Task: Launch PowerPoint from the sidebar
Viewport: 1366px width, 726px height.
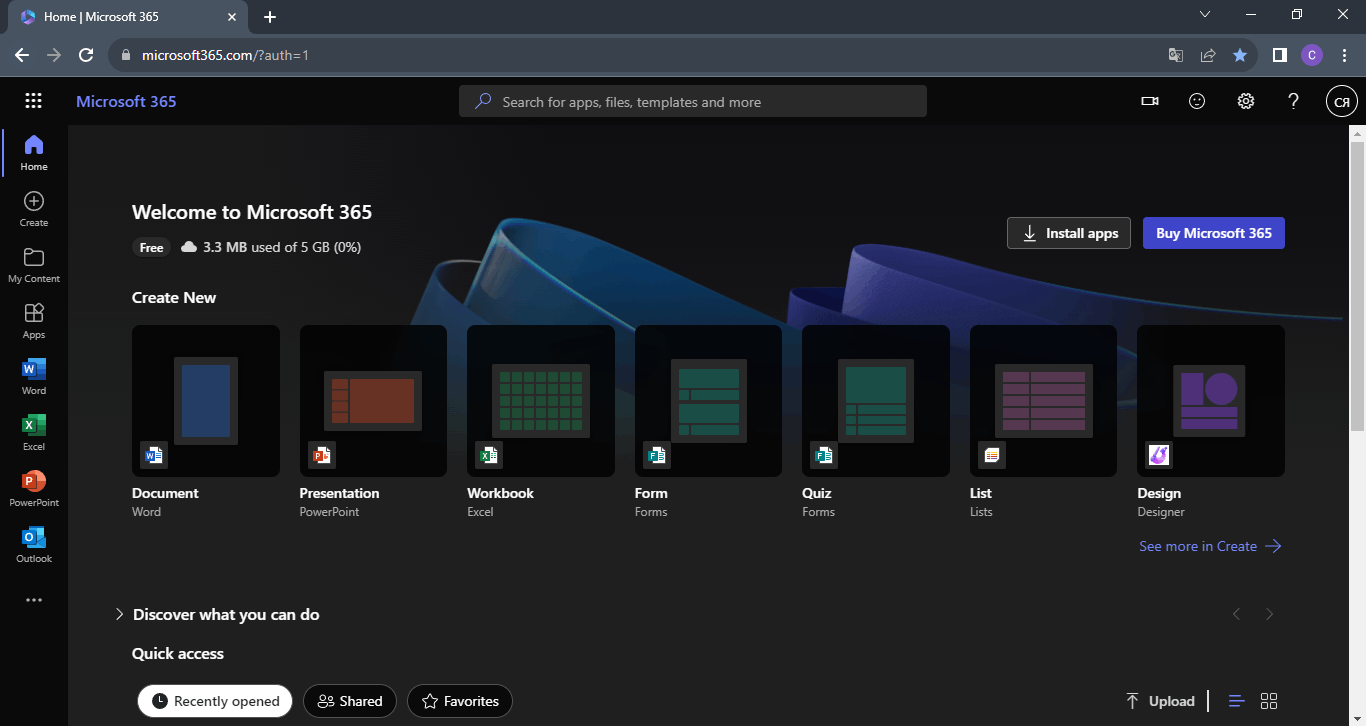Action: click(34, 489)
